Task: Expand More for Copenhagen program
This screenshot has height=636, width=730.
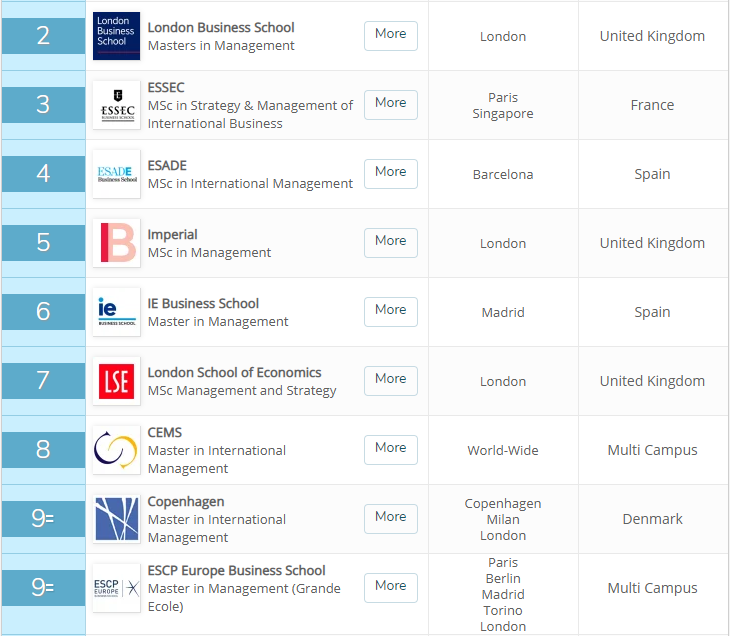Action: 391,519
